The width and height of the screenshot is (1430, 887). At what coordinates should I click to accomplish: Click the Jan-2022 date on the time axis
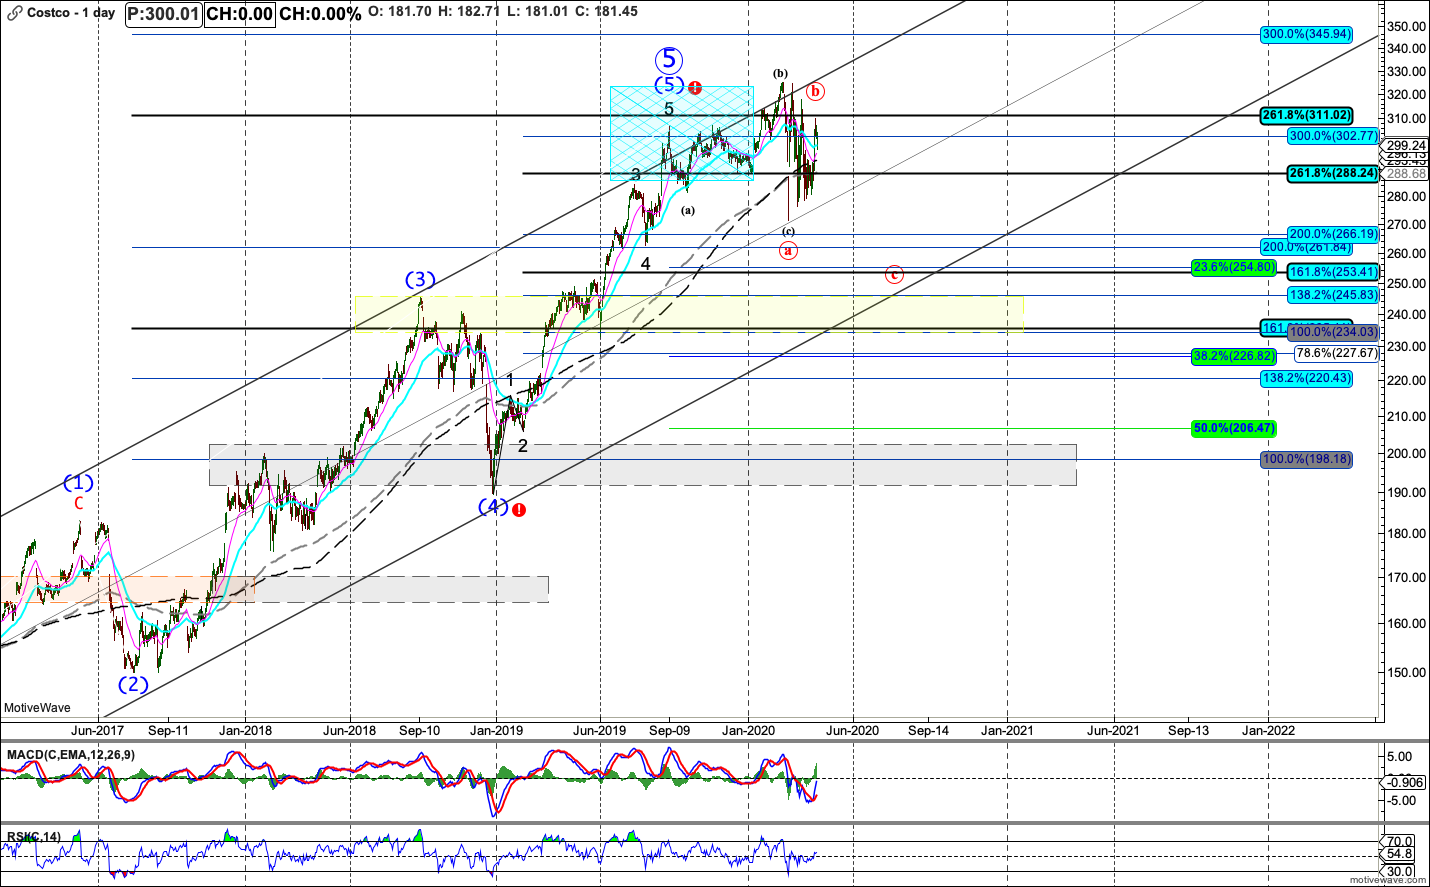(1268, 730)
